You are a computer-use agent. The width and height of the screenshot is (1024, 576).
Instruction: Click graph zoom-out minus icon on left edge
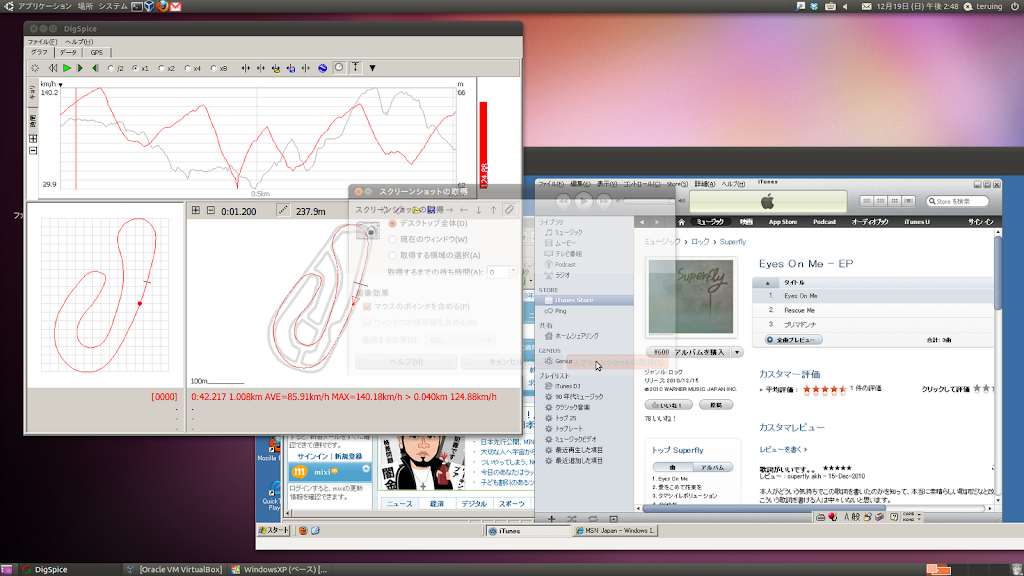[33, 150]
